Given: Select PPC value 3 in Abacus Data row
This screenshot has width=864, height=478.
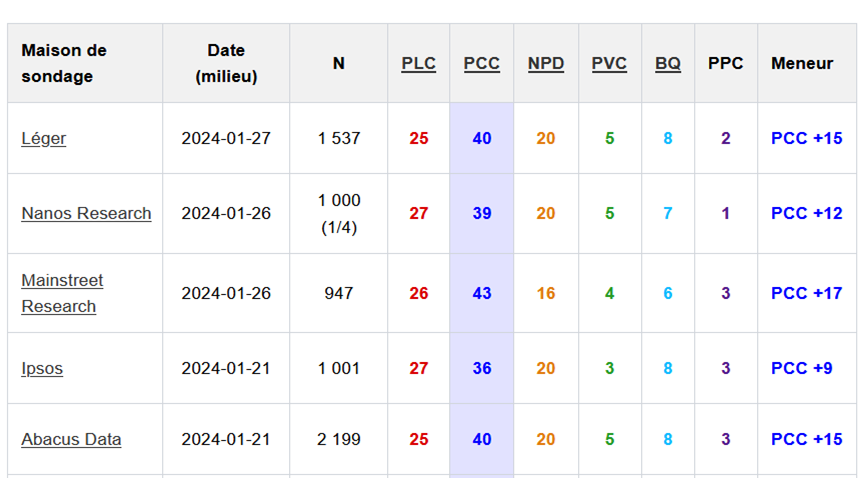Looking at the screenshot, I should pyautogui.click(x=726, y=439).
